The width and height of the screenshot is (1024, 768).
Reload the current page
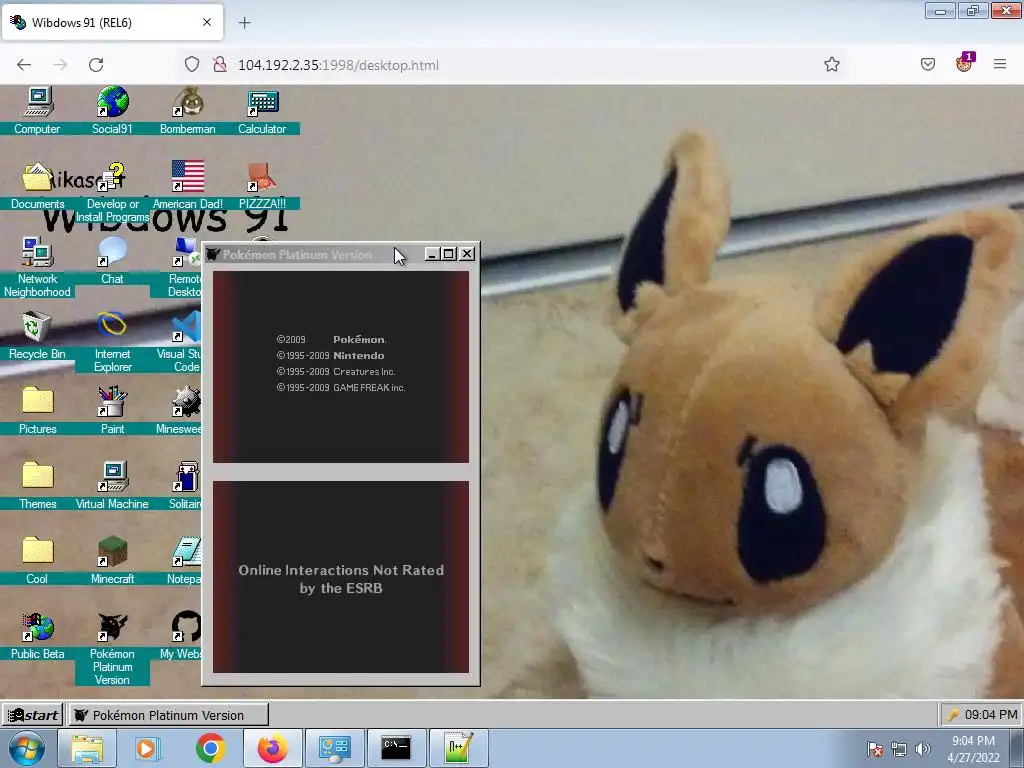pyautogui.click(x=96, y=65)
